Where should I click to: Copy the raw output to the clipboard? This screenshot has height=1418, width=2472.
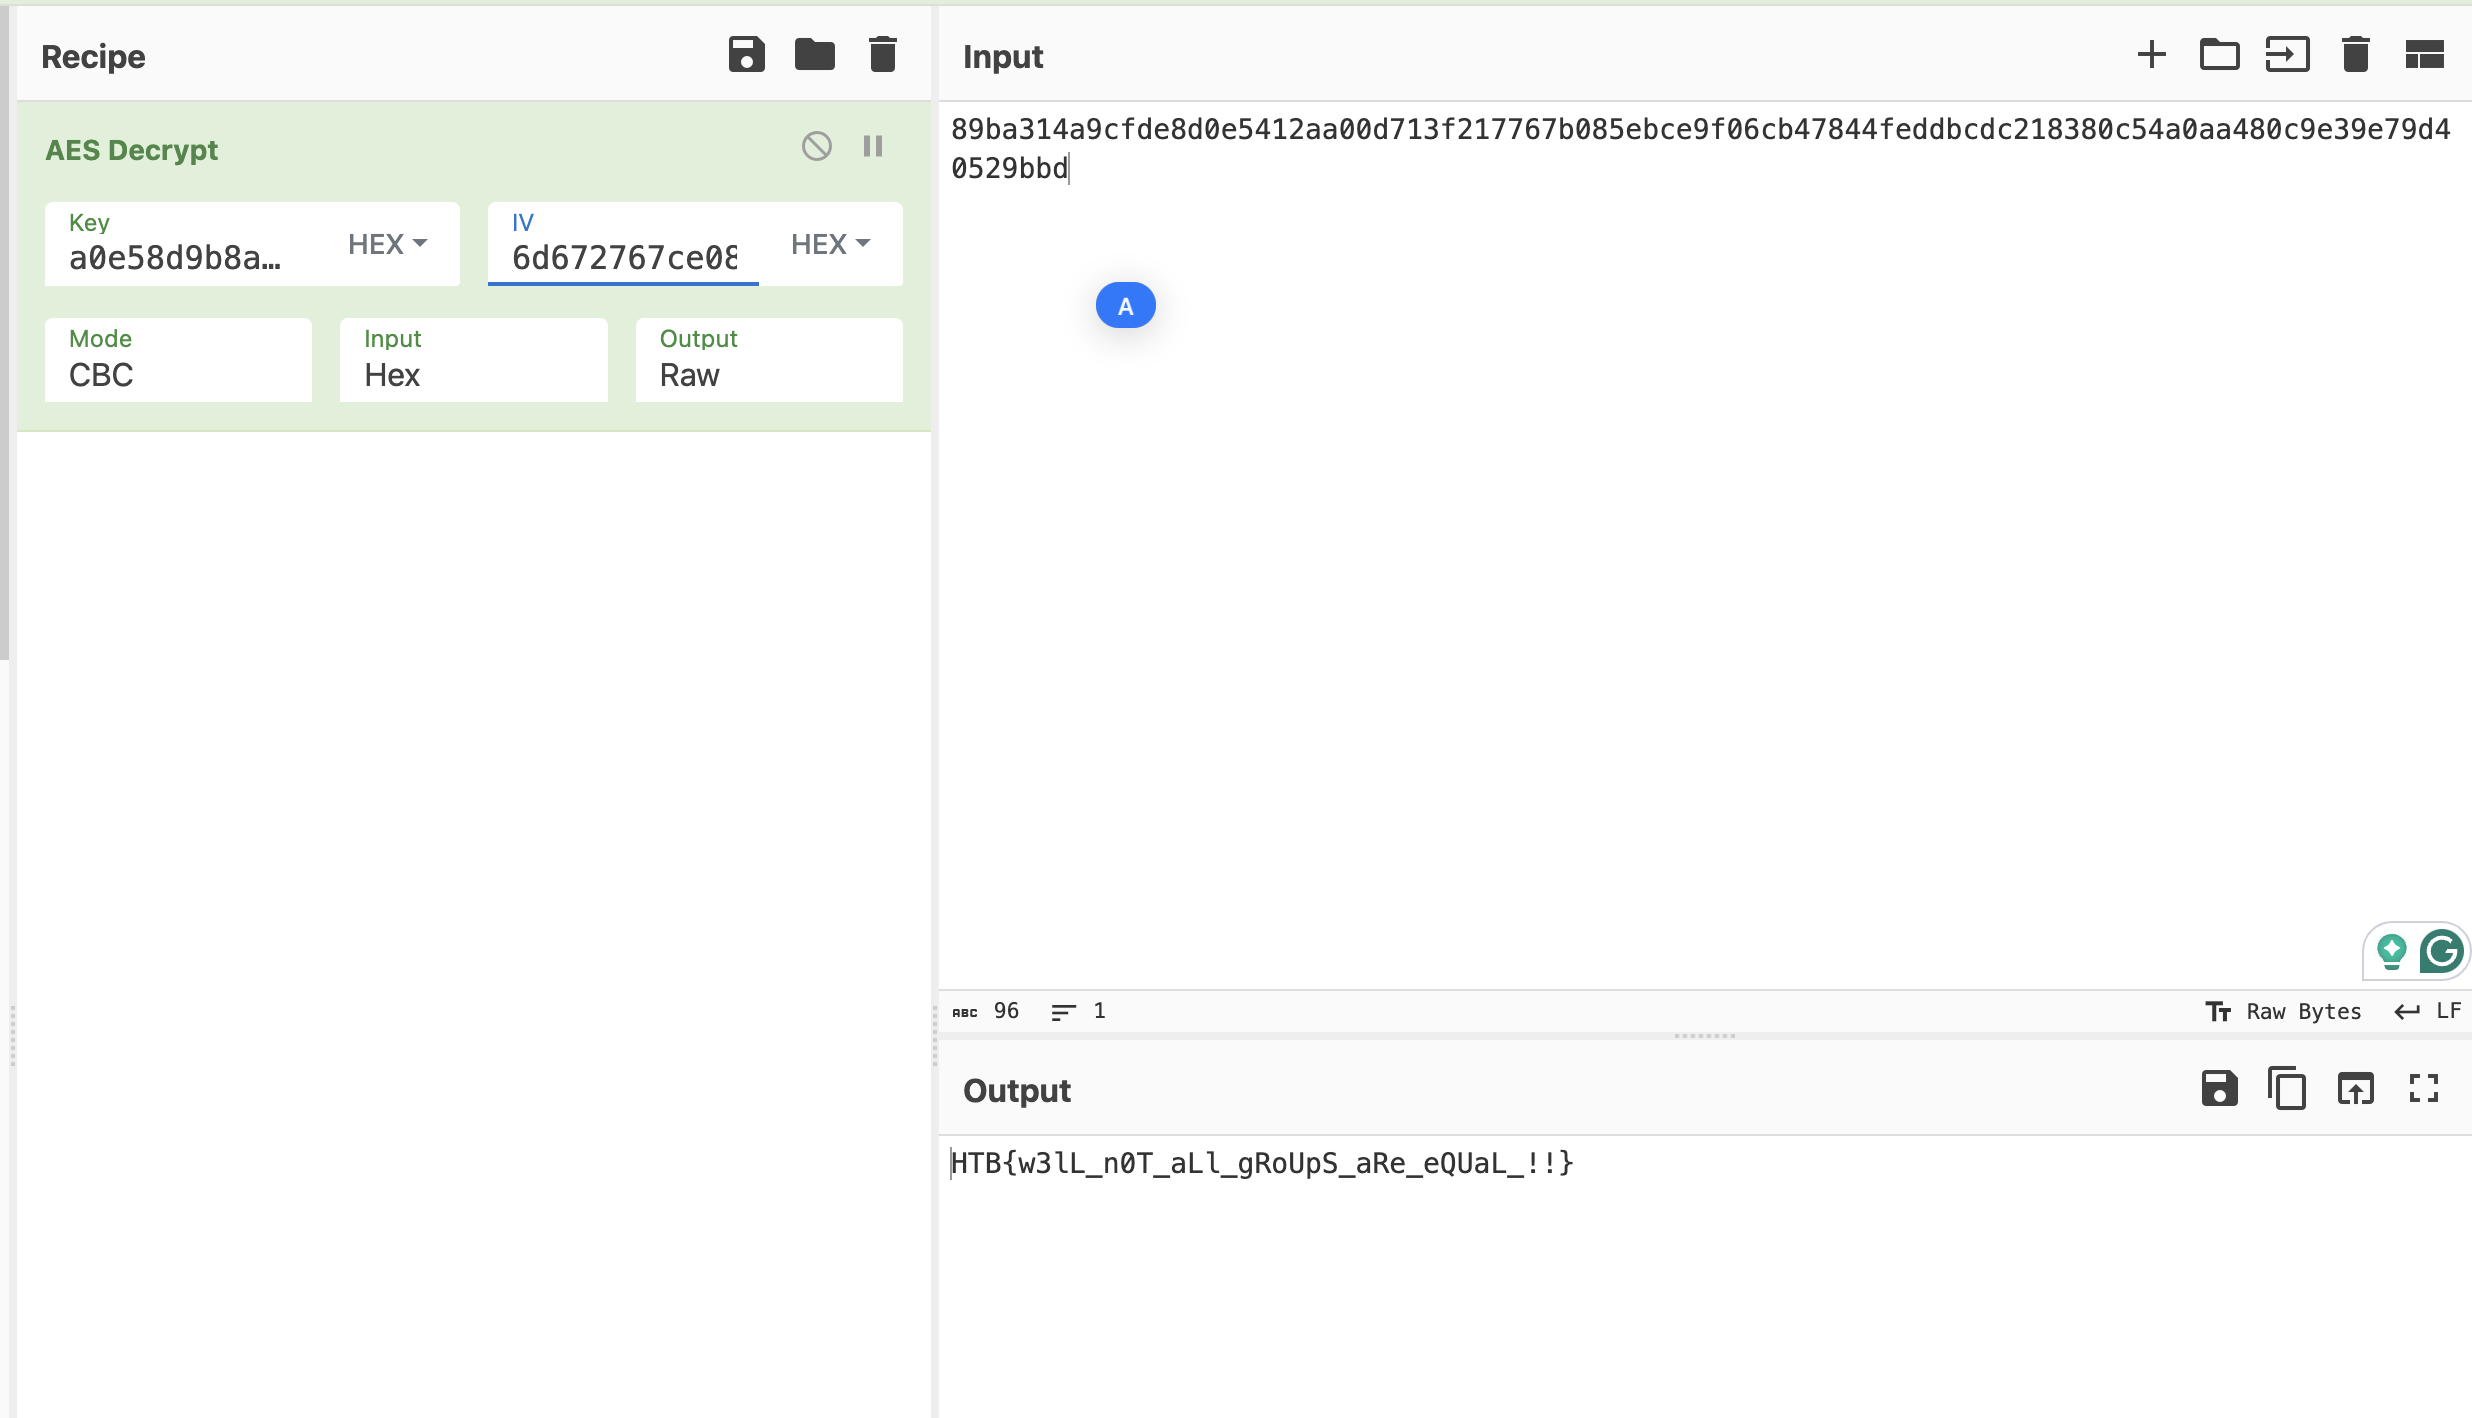coord(2287,1088)
